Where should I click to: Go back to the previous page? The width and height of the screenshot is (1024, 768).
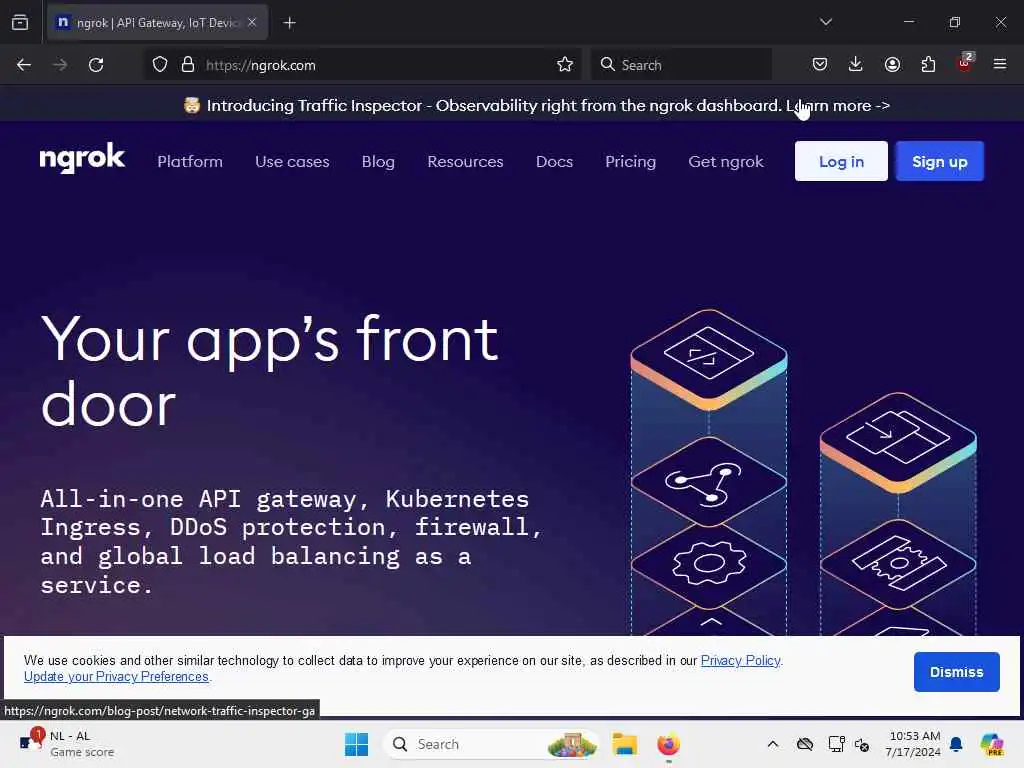click(x=24, y=65)
